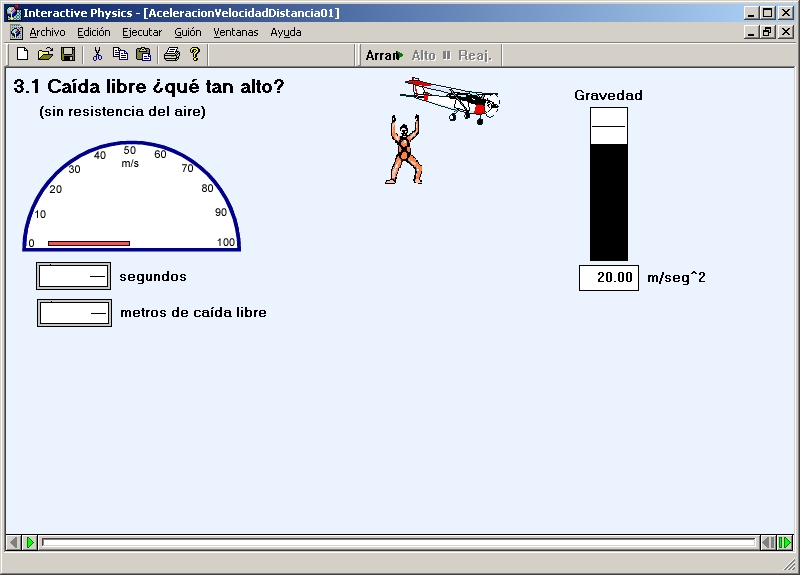Screen dimensions: 800x575
Task: Click the segundos readout box
Action: point(73,276)
